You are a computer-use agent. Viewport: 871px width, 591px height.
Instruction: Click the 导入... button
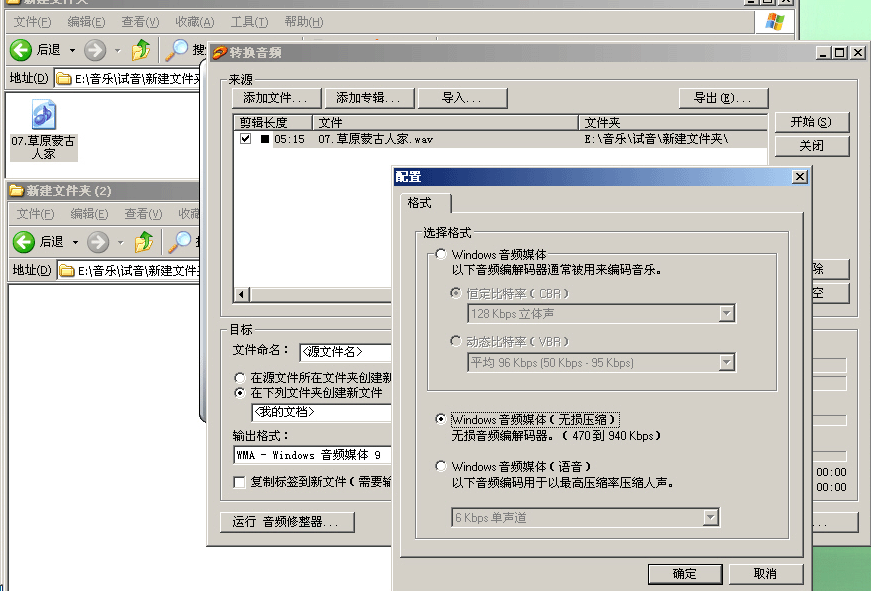pos(462,98)
